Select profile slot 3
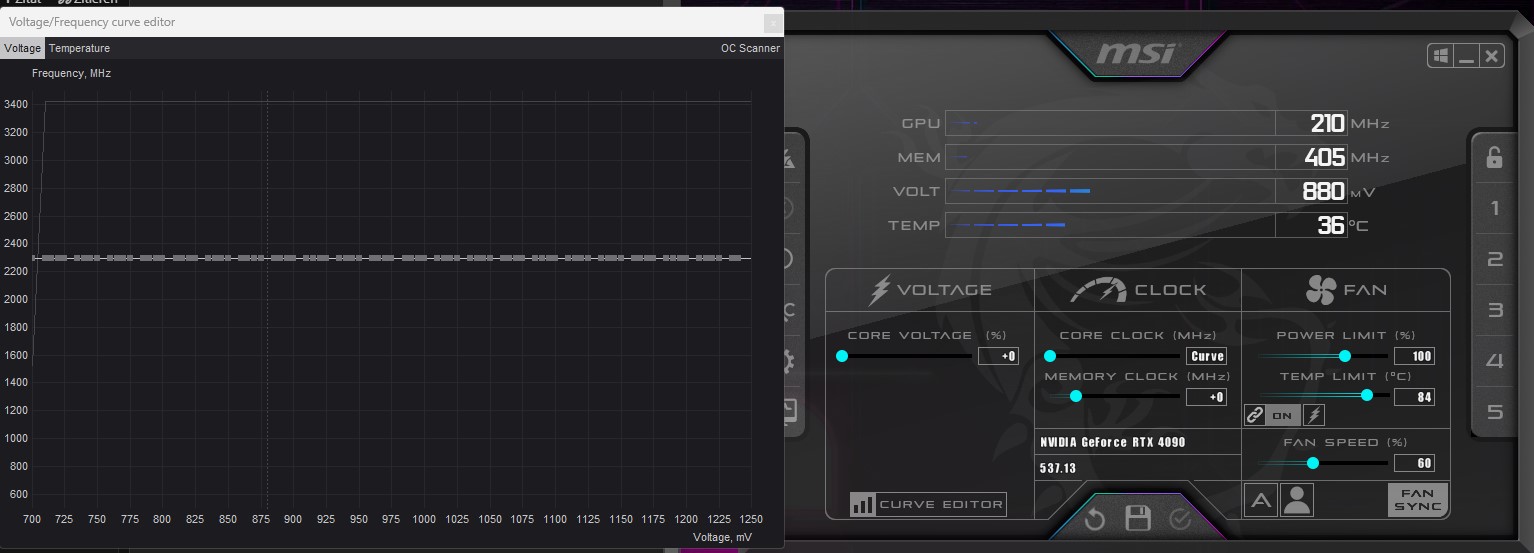 point(1494,310)
